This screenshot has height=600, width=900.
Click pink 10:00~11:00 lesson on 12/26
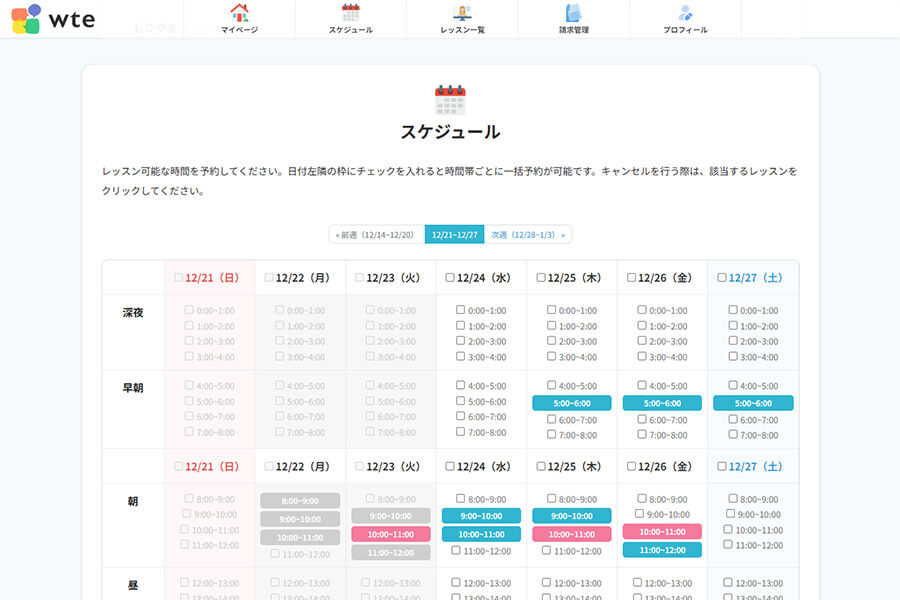click(662, 532)
